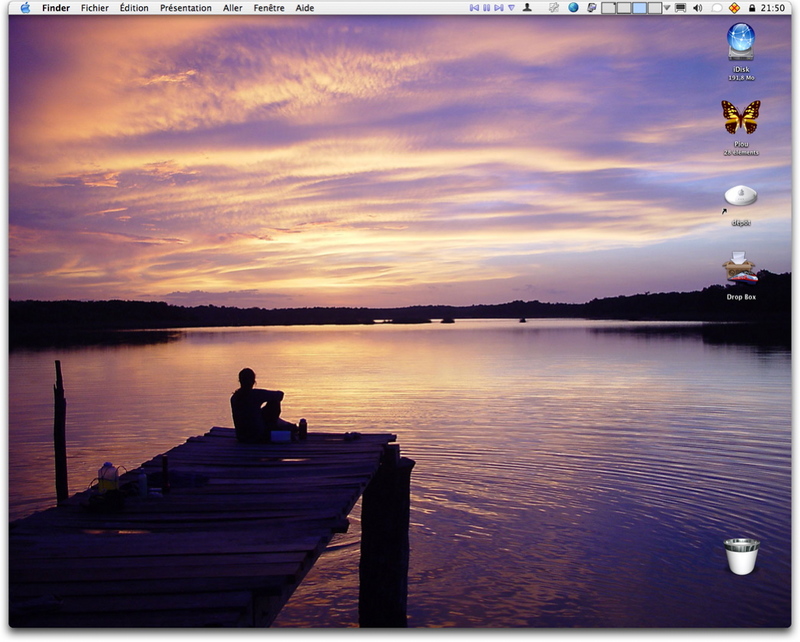The width and height of the screenshot is (800, 642).
Task: Expand the playback controls dropdown triangle
Action: [511, 8]
